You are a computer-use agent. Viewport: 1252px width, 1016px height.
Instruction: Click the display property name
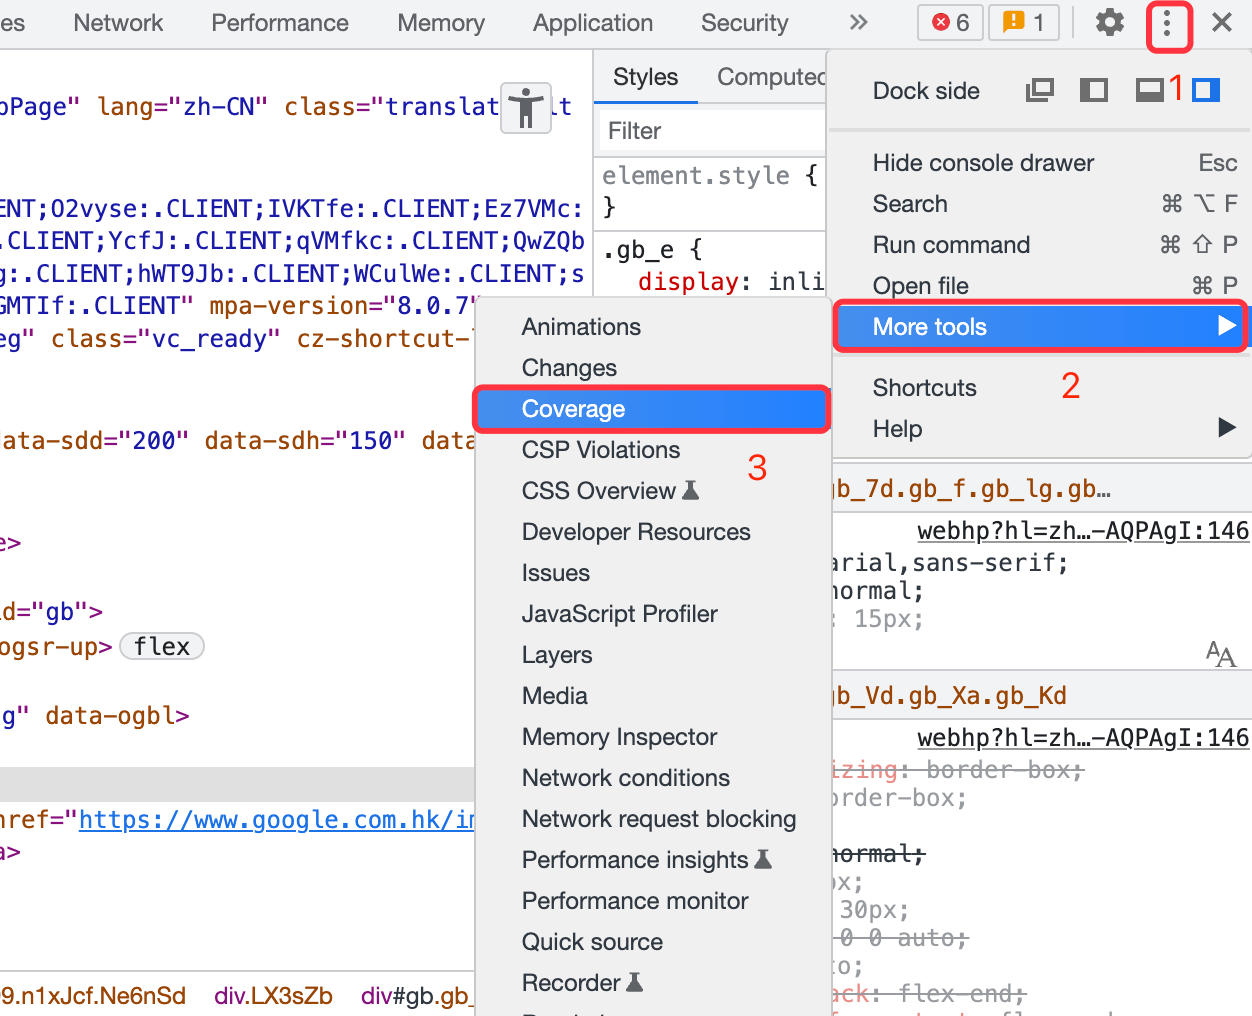[x=688, y=282]
